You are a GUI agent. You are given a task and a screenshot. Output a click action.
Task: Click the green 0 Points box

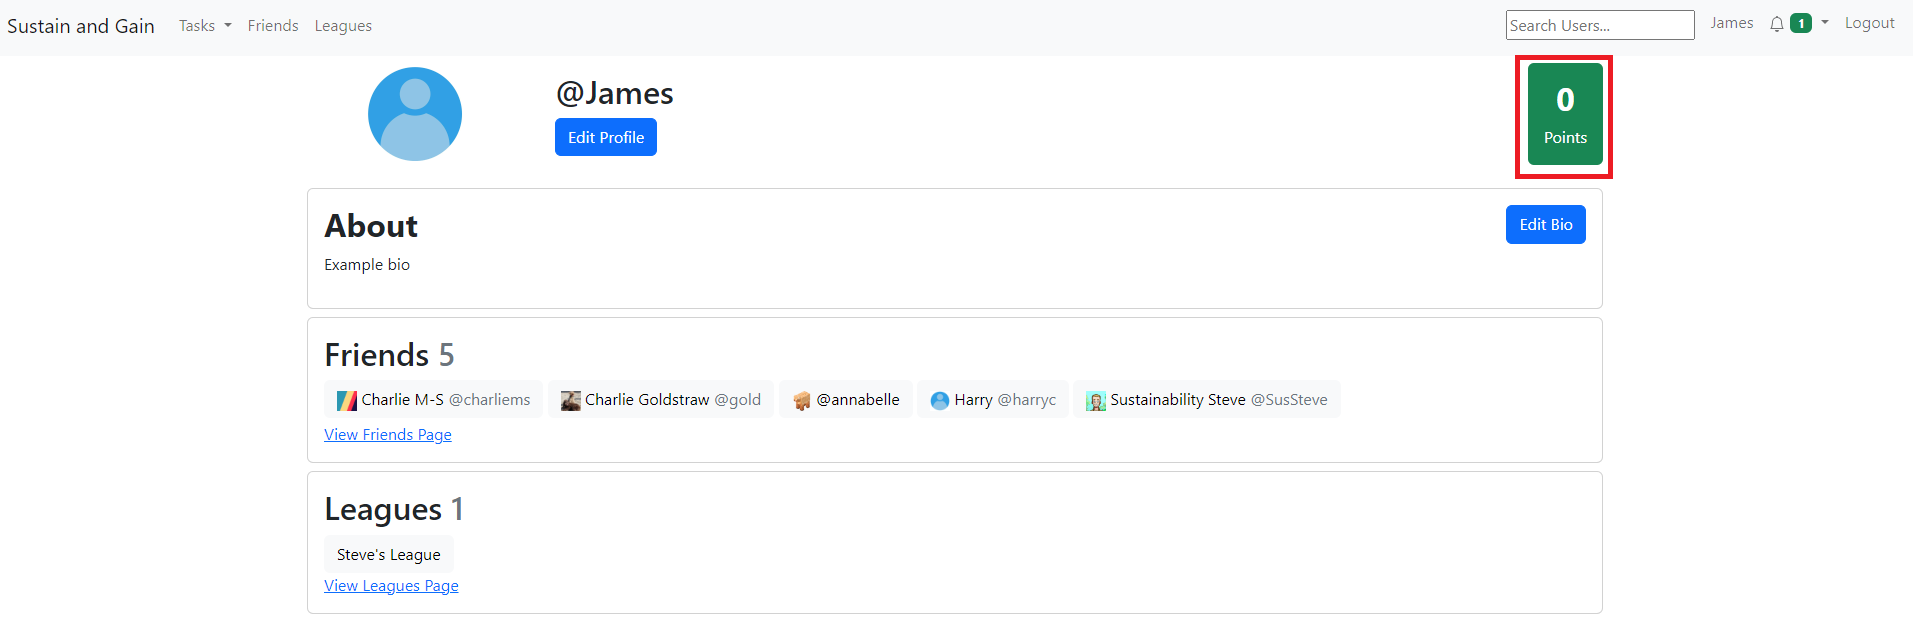point(1564,115)
